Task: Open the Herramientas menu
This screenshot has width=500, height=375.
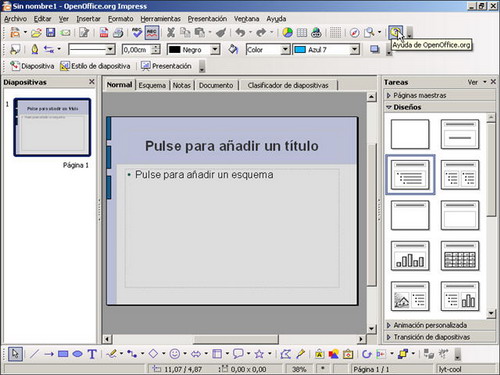Action: pos(160,19)
